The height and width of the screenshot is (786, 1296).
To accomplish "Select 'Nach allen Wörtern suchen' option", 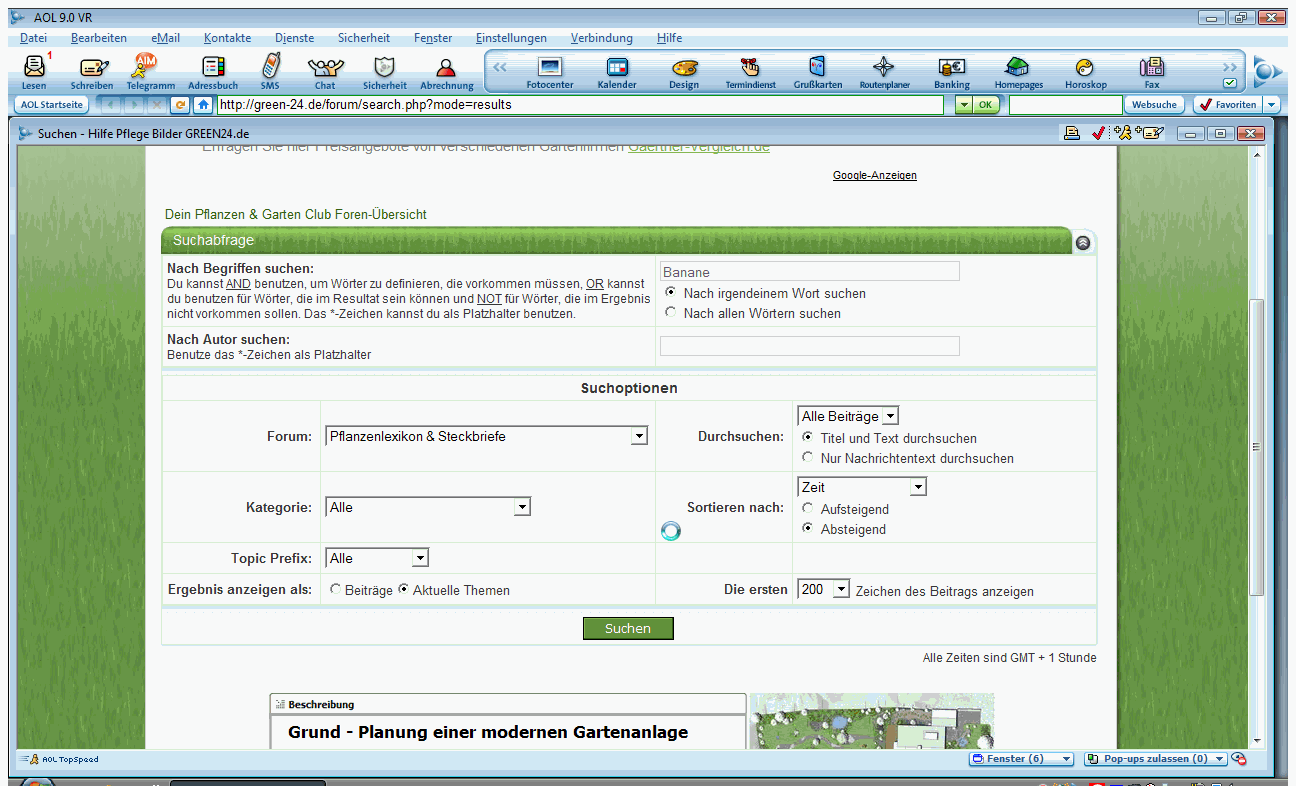I will click(671, 313).
